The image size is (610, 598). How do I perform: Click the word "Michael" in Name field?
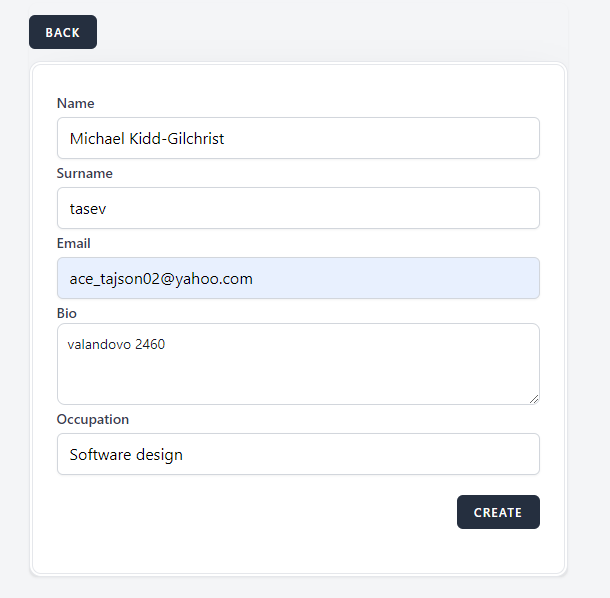click(97, 139)
